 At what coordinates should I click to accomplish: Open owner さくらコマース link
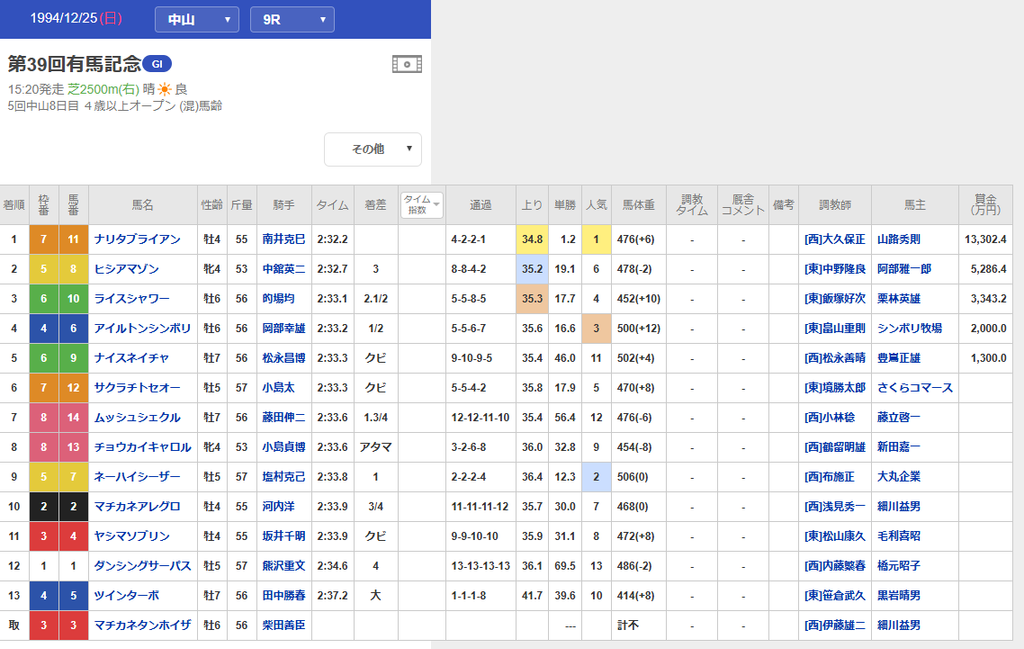coord(915,388)
